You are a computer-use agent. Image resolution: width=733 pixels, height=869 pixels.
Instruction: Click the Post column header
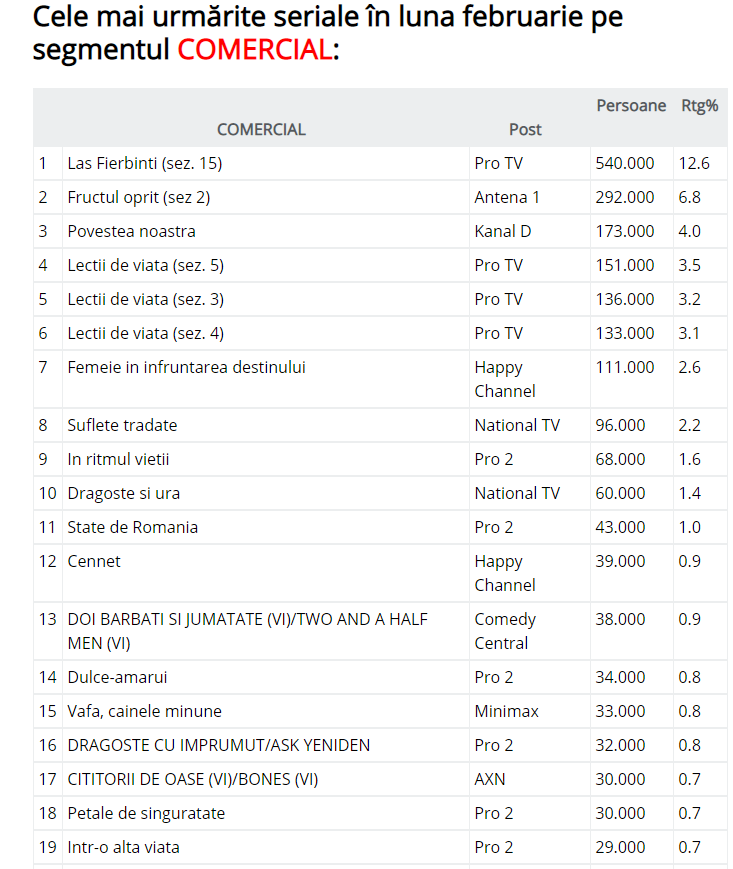coord(525,129)
